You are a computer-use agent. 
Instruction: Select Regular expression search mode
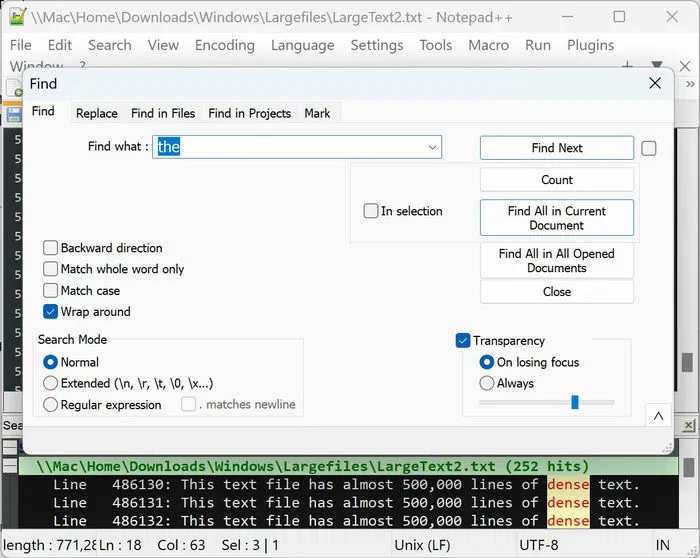pyautogui.click(x=51, y=405)
